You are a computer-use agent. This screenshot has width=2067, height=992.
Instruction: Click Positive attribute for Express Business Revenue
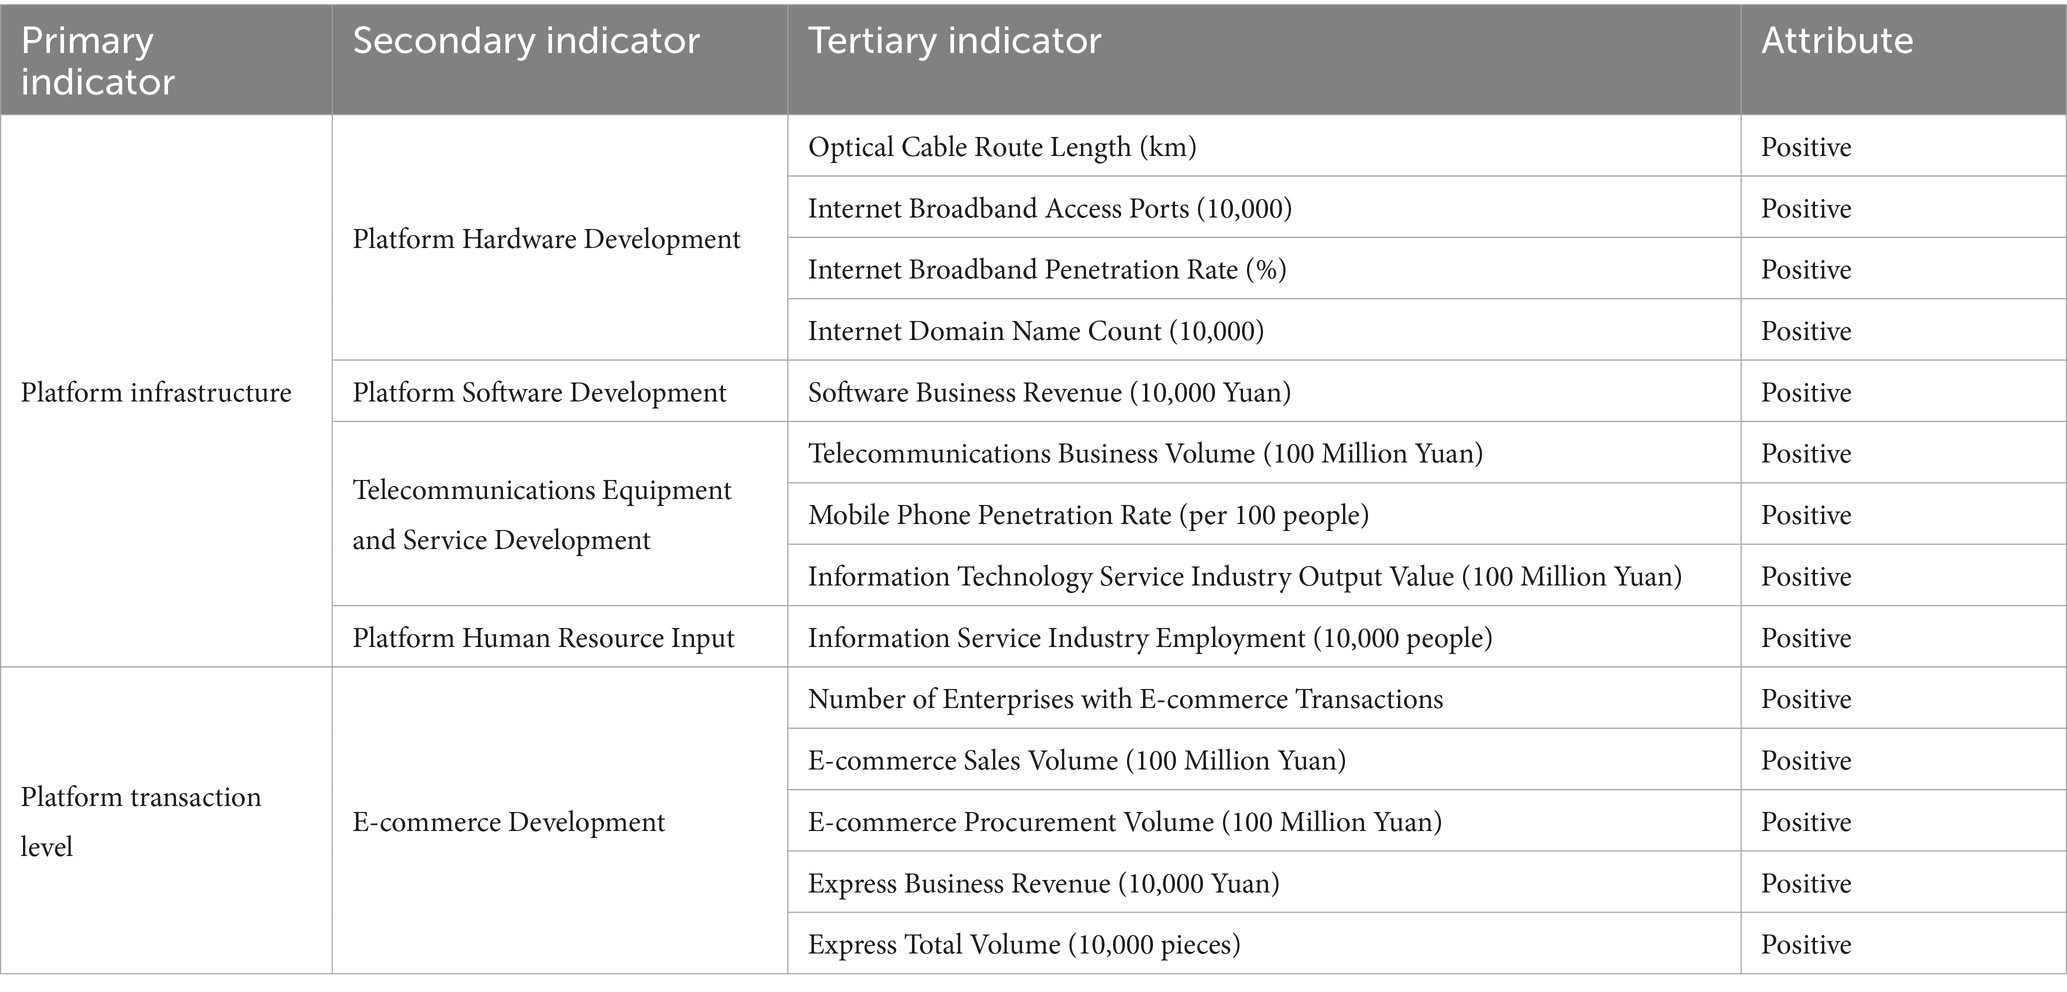click(x=1806, y=884)
